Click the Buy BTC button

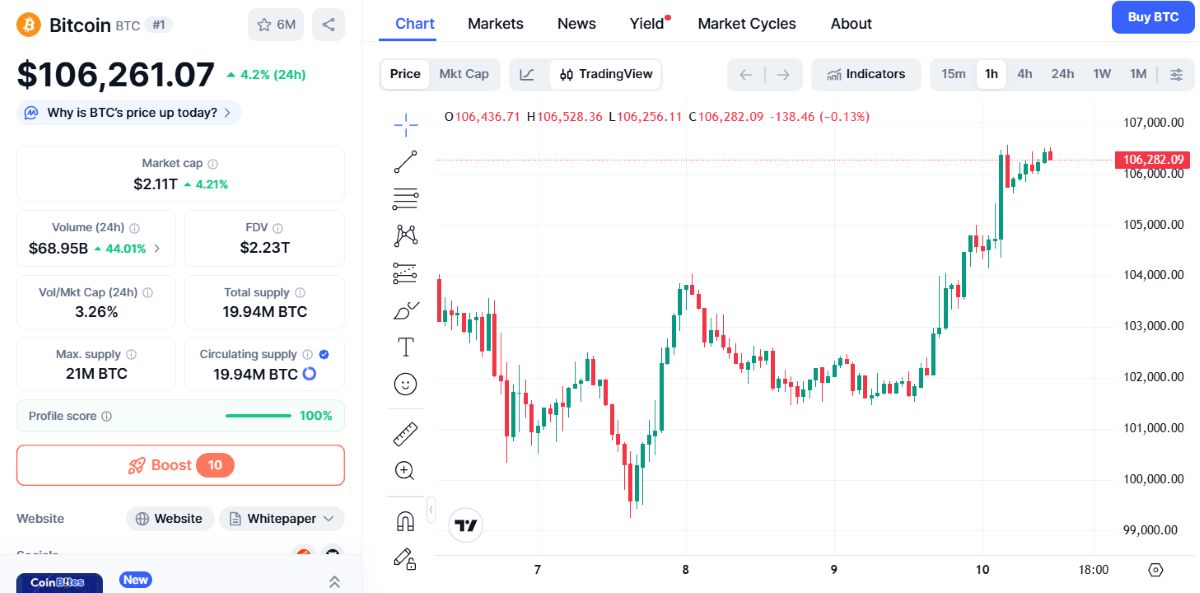point(1152,17)
